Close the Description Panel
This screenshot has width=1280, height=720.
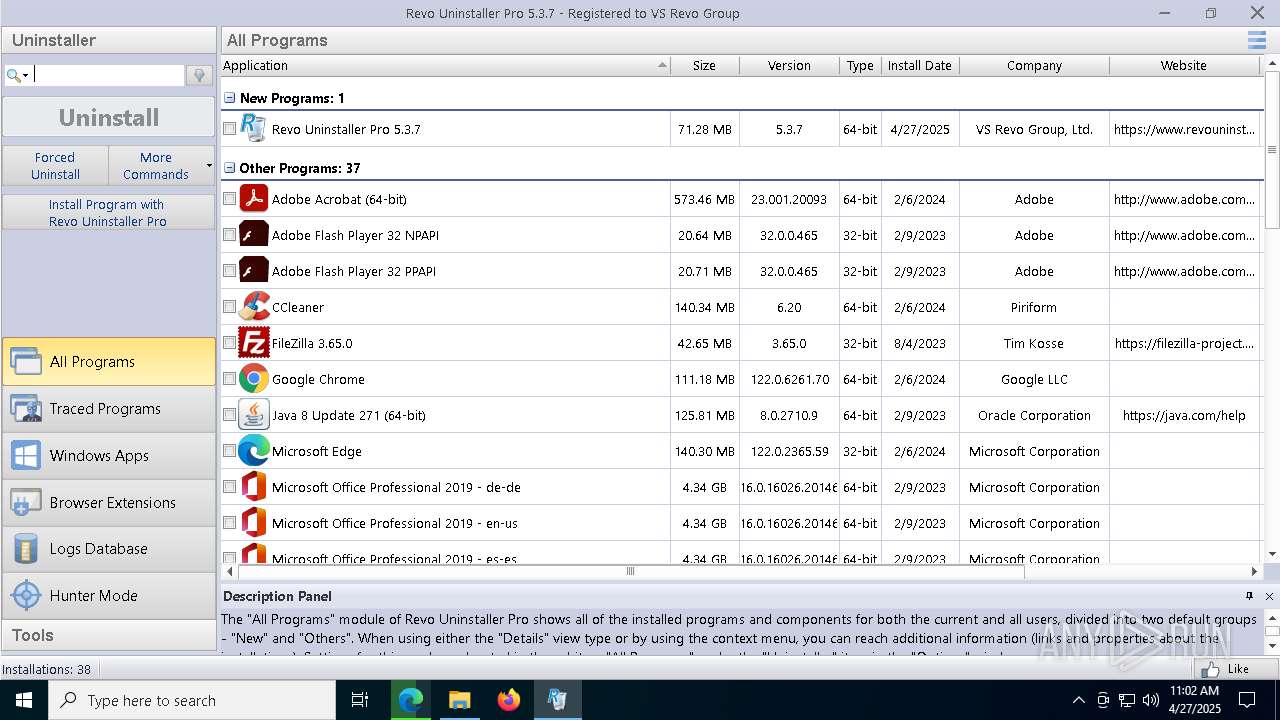(x=1269, y=596)
